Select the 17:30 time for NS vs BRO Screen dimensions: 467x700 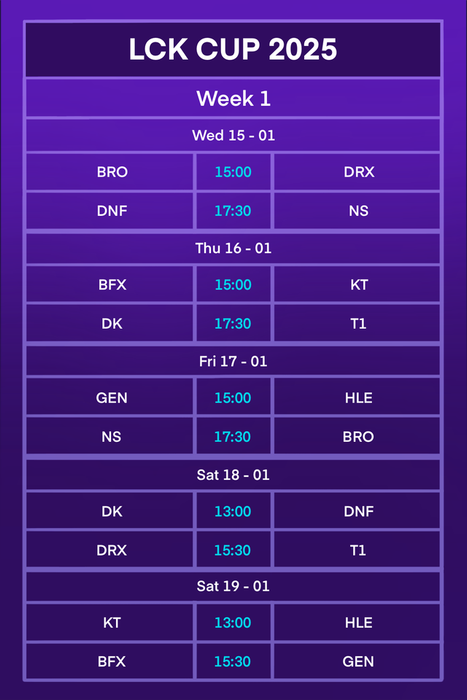pos(233,436)
